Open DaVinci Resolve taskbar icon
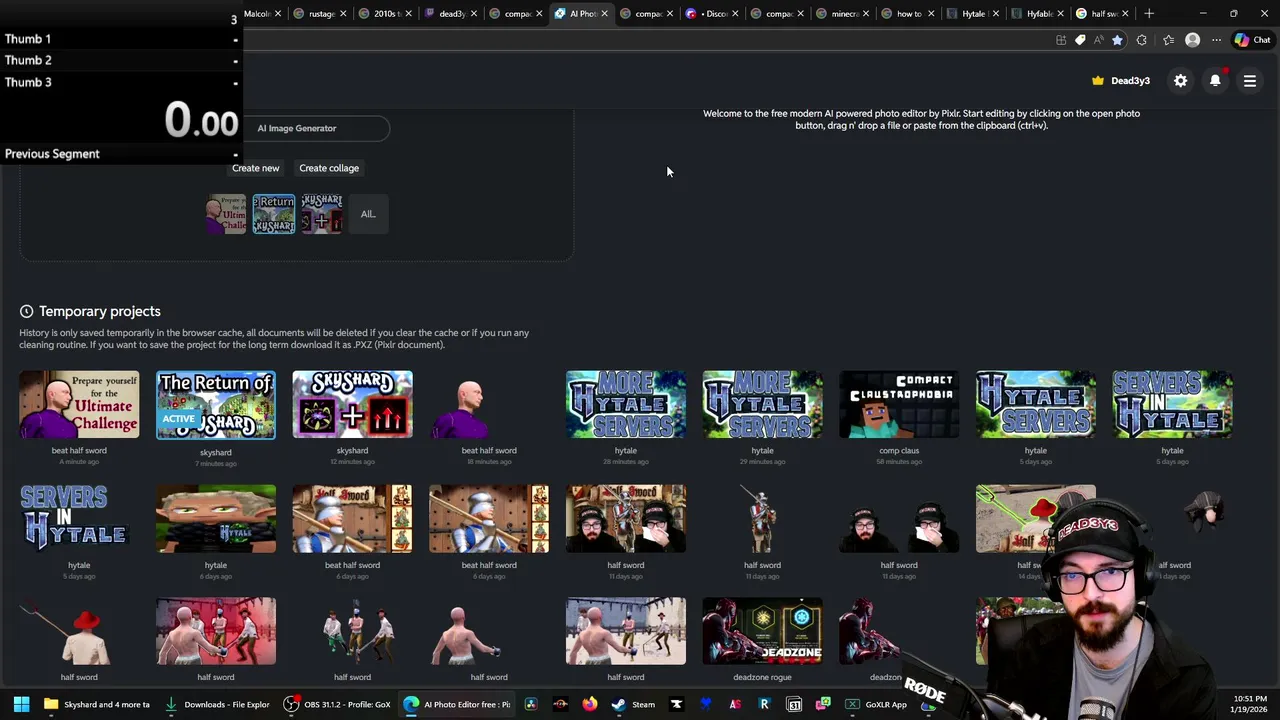The width and height of the screenshot is (1280, 720). (x=531, y=704)
